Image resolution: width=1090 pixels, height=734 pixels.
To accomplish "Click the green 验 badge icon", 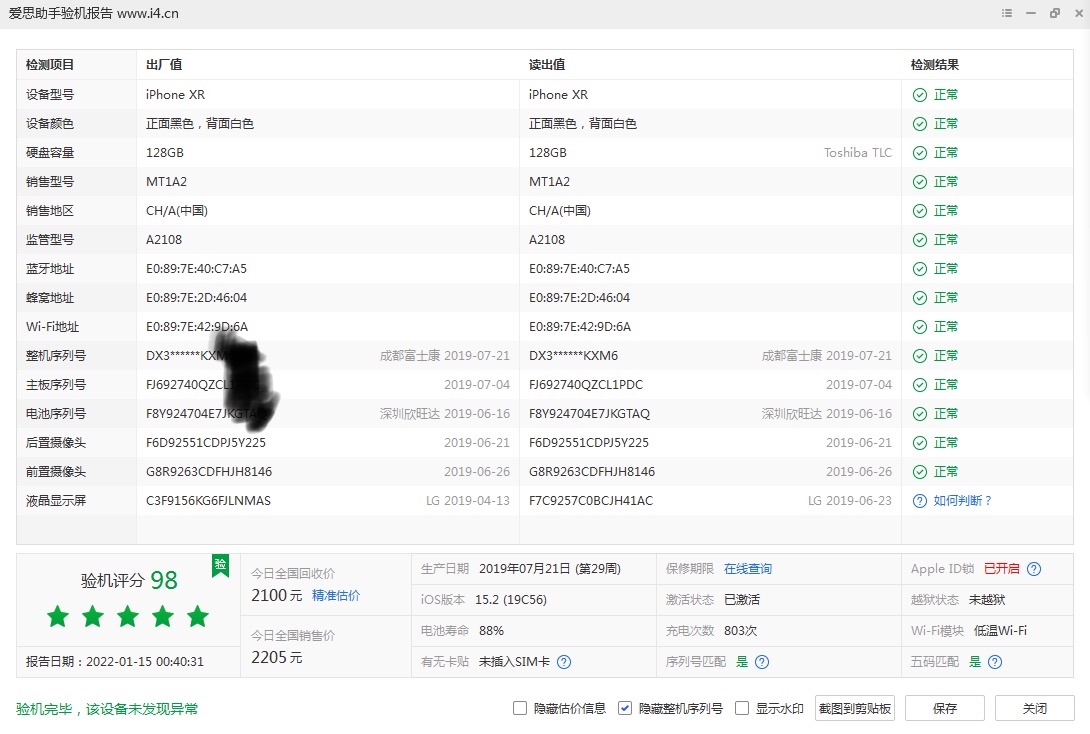I will click(x=220, y=565).
